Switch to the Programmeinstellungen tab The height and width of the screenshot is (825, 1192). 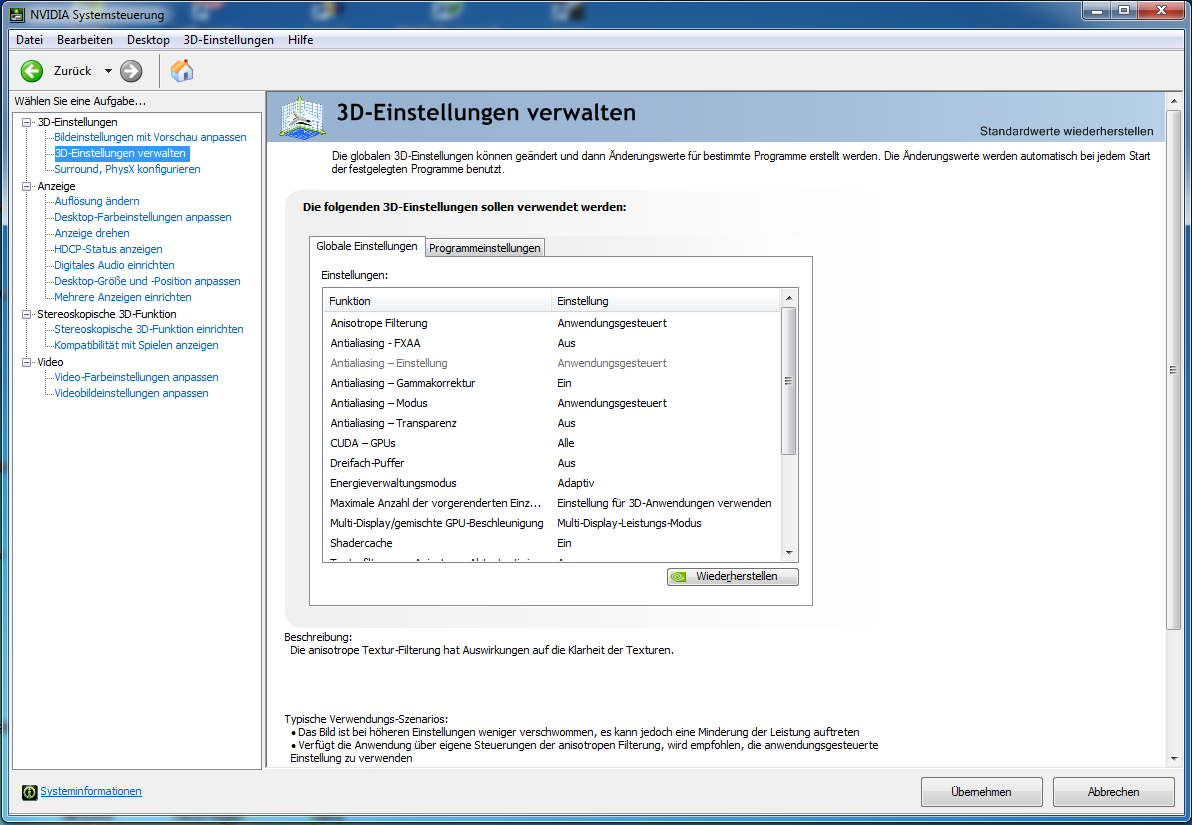click(x=484, y=248)
